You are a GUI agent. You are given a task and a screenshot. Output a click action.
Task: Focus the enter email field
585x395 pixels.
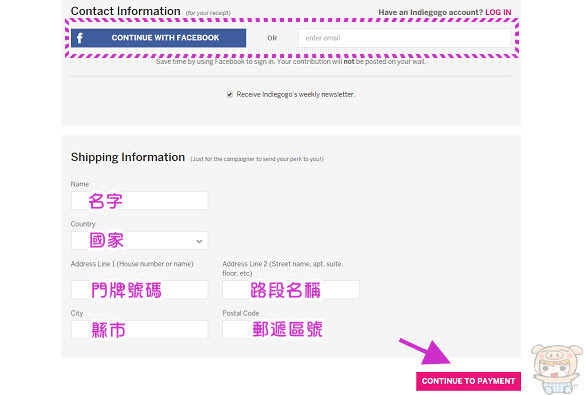tap(404, 38)
